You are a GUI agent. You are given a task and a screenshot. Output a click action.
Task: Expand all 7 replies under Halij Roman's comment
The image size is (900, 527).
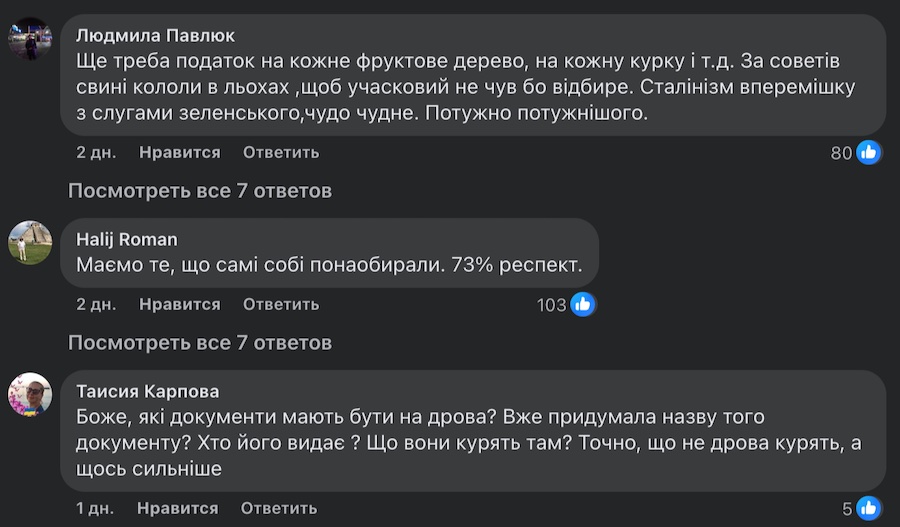click(200, 343)
